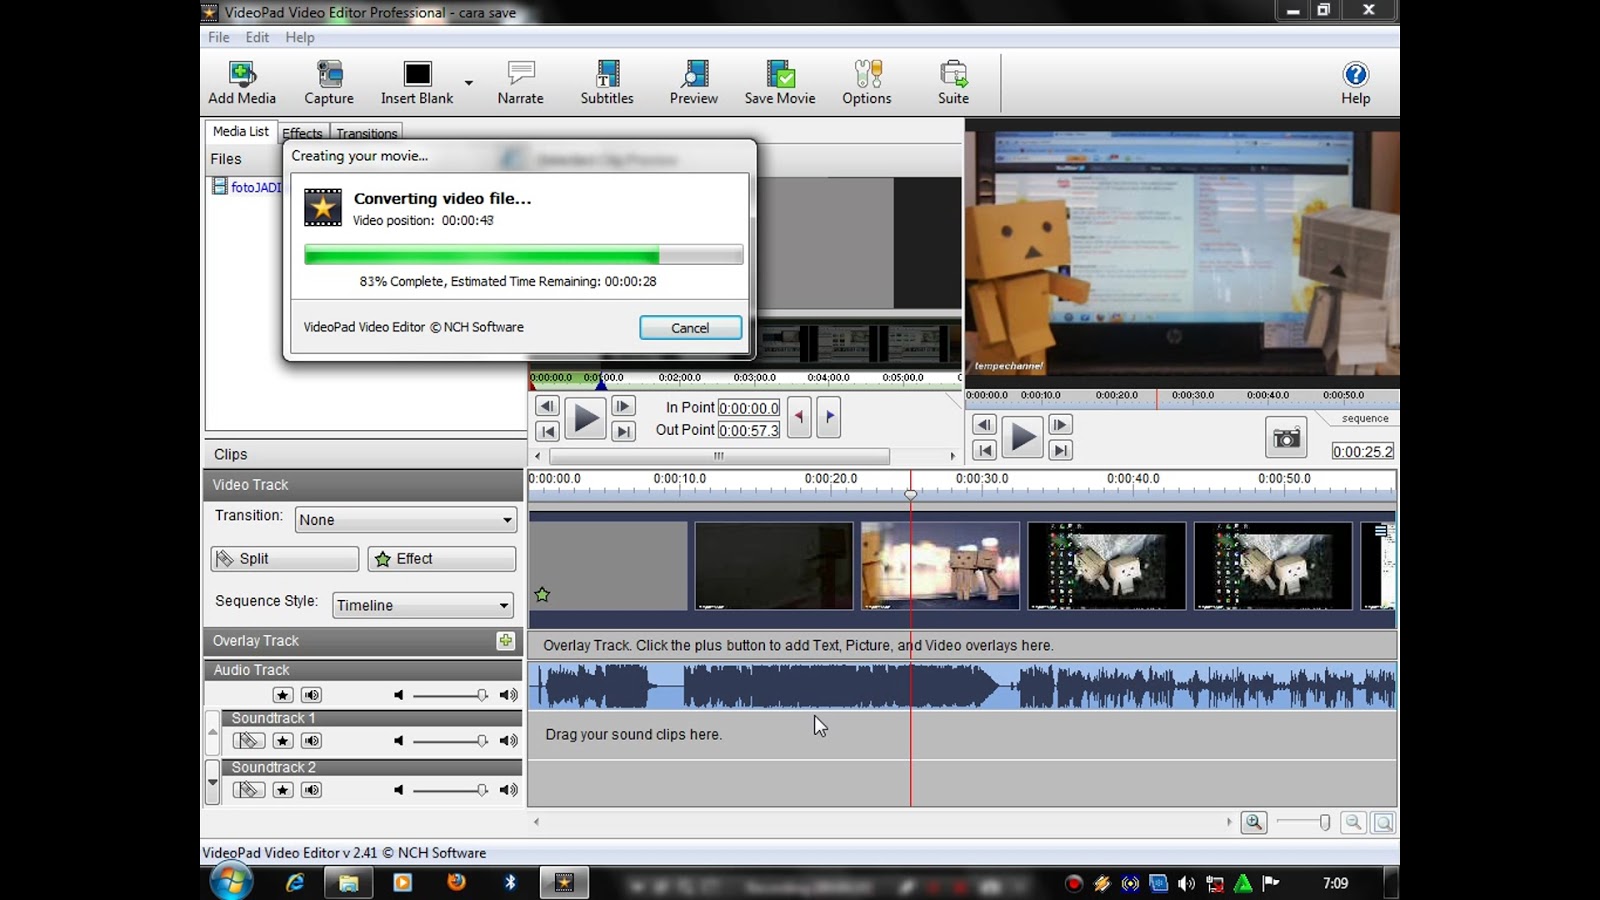Switch to the Transitions tab
The width and height of the screenshot is (1600, 900).
coord(367,133)
